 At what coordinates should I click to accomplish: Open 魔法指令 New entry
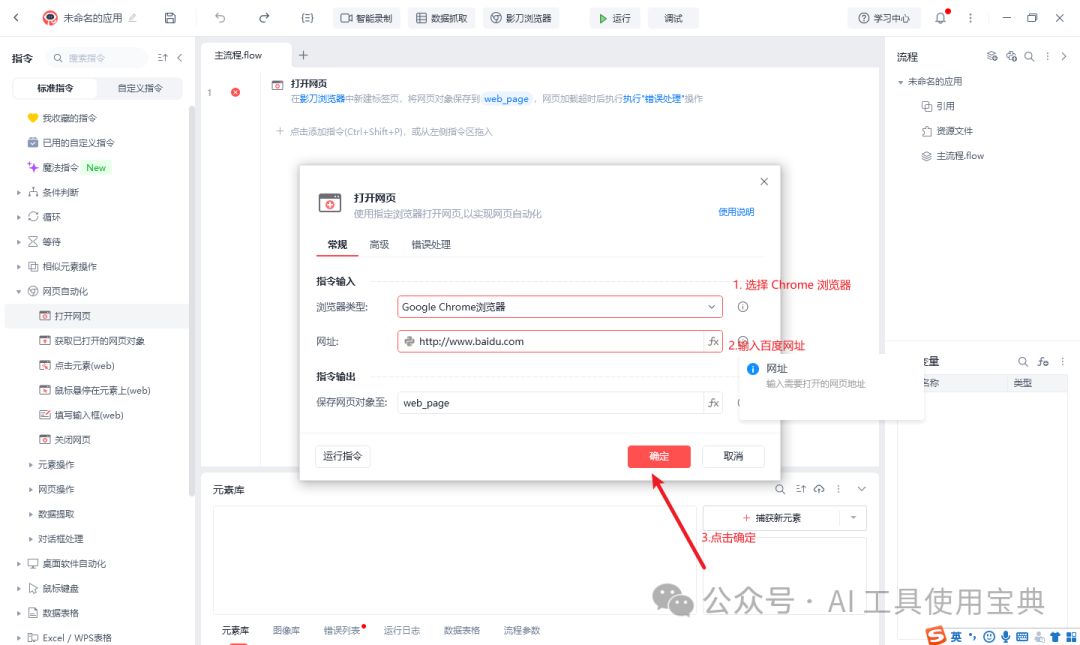(68, 167)
